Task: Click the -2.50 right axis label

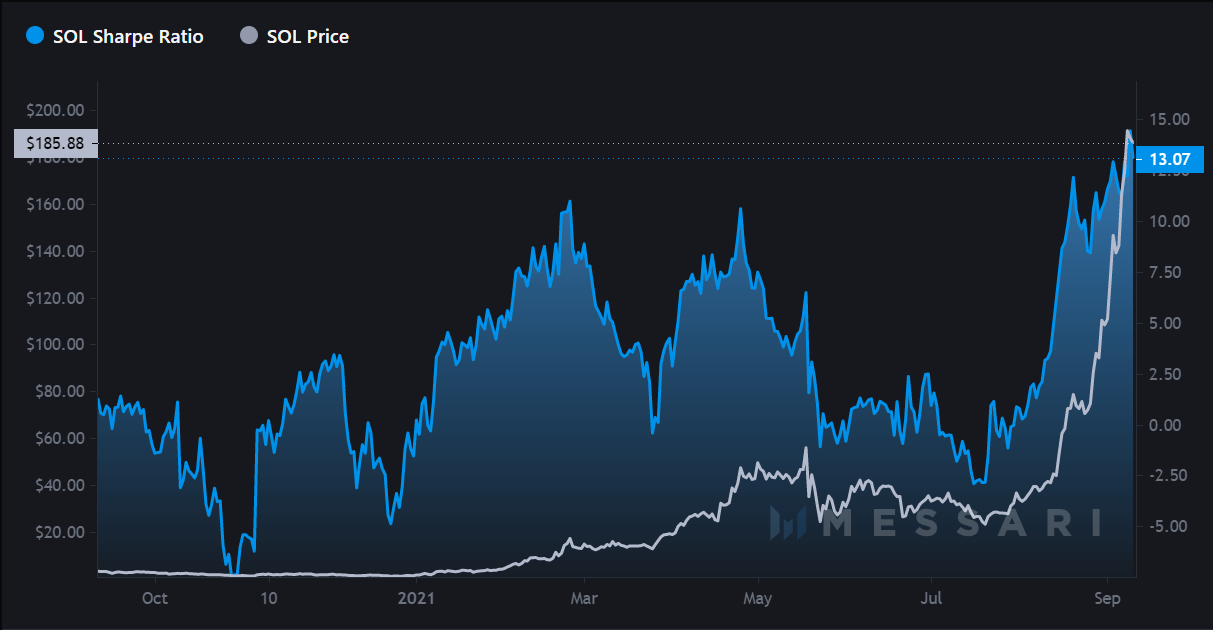Action: coord(1168,475)
